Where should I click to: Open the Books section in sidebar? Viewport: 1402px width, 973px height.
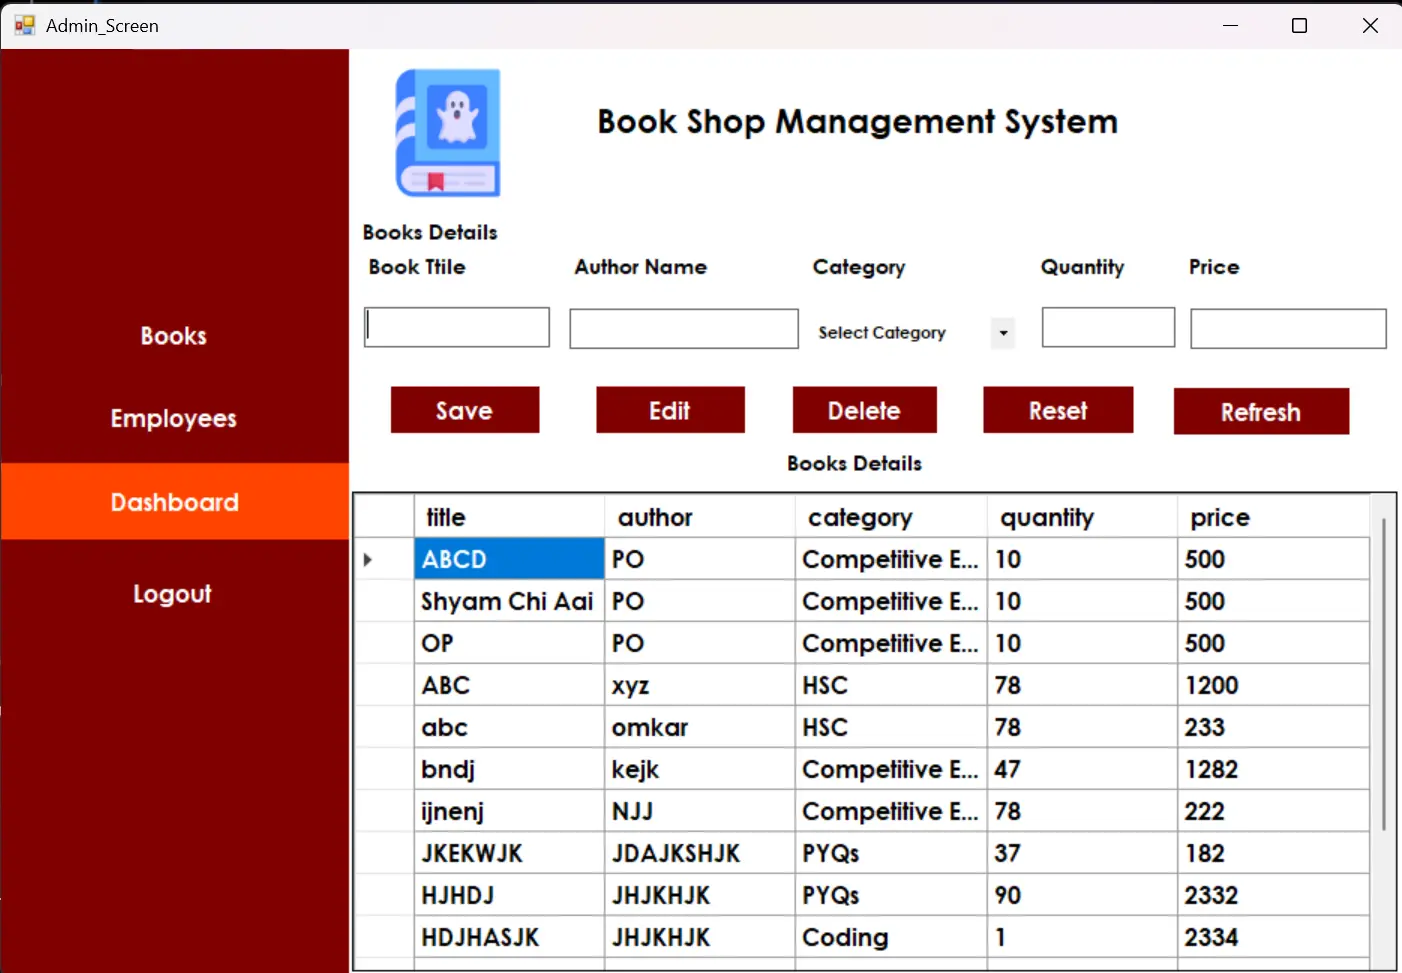pyautogui.click(x=173, y=336)
